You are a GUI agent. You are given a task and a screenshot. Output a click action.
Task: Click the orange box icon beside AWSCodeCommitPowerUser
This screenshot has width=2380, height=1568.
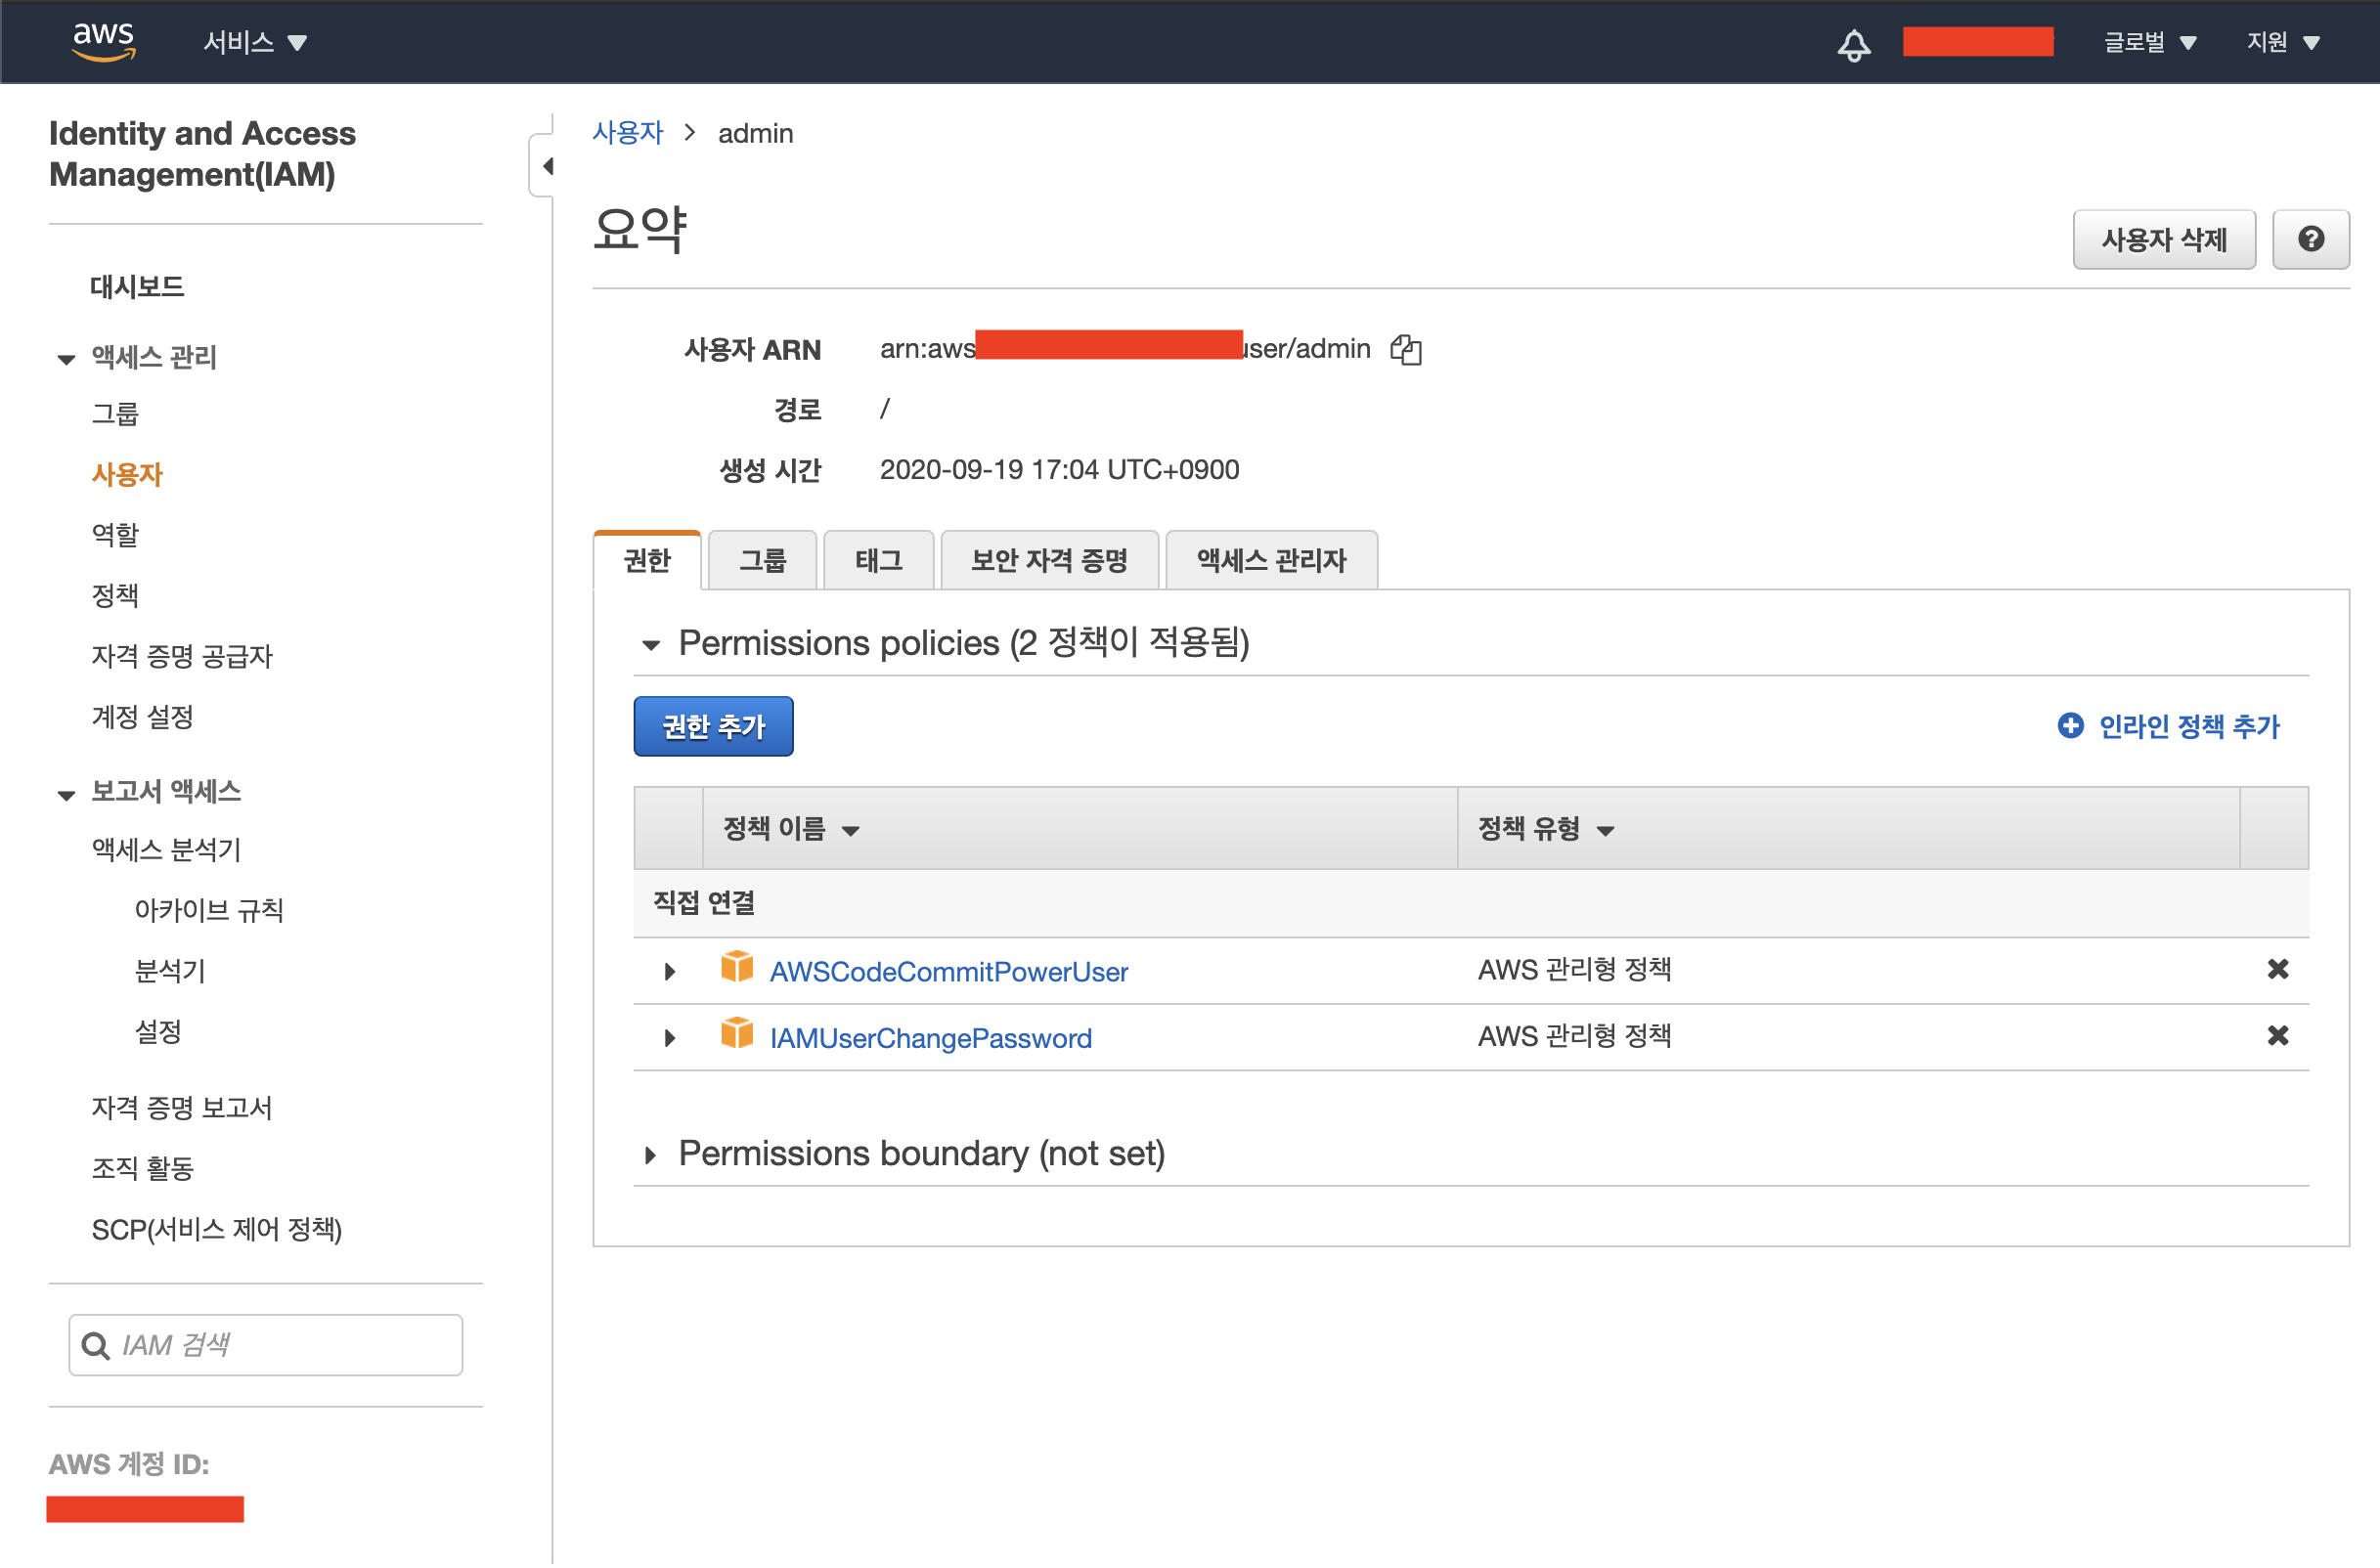(737, 968)
